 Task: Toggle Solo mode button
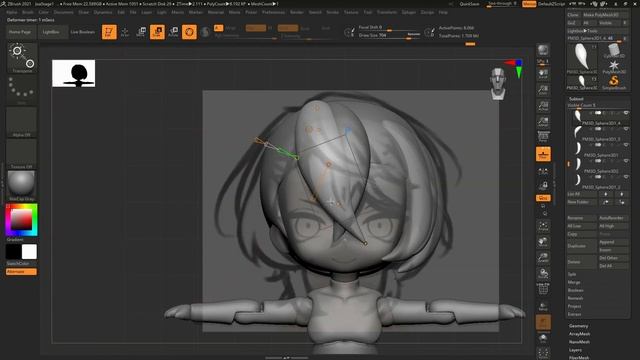pyautogui.click(x=543, y=338)
